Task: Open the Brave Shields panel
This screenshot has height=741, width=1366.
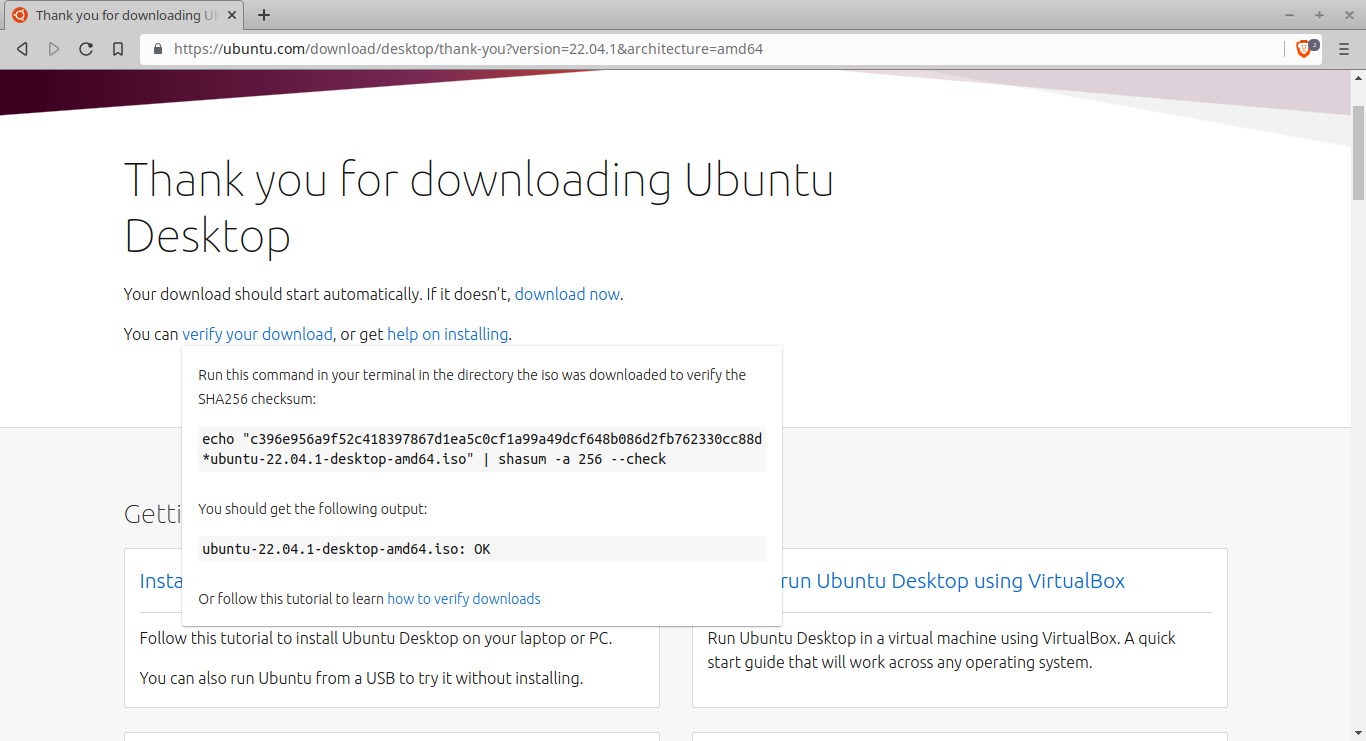Action: pyautogui.click(x=1304, y=48)
